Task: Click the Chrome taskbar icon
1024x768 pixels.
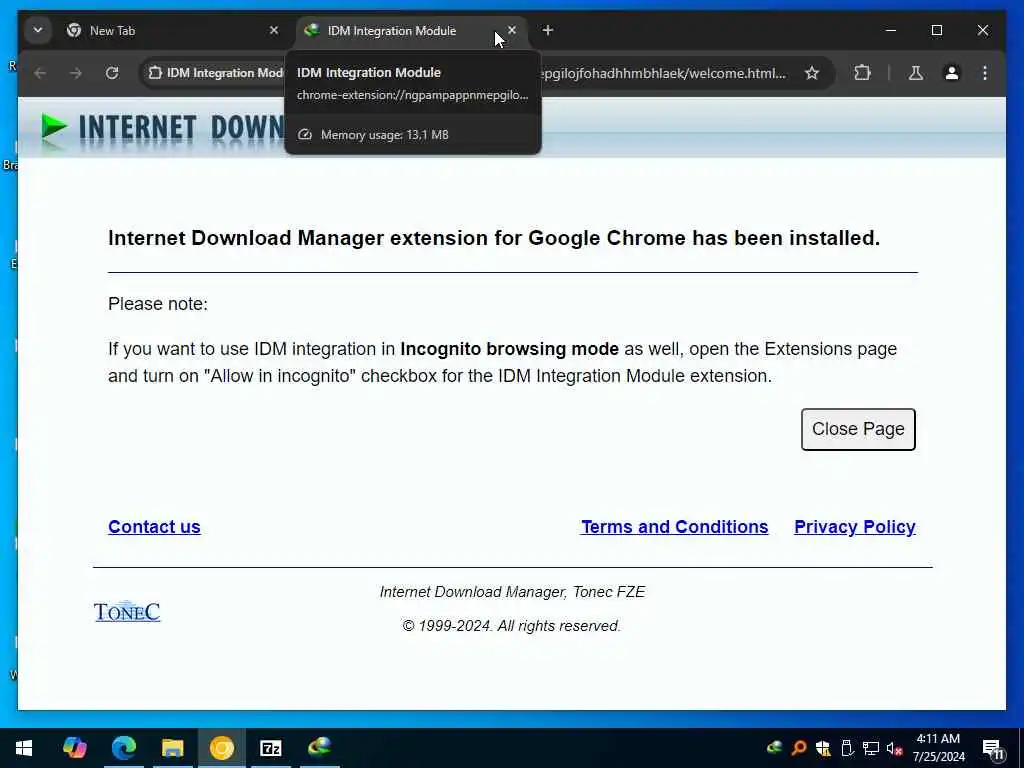Action: pyautogui.click(x=221, y=748)
